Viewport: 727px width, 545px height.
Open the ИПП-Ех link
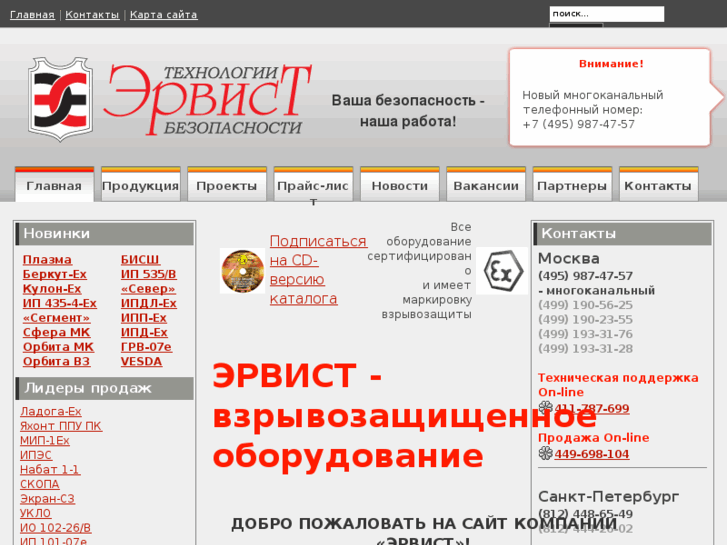(x=144, y=318)
